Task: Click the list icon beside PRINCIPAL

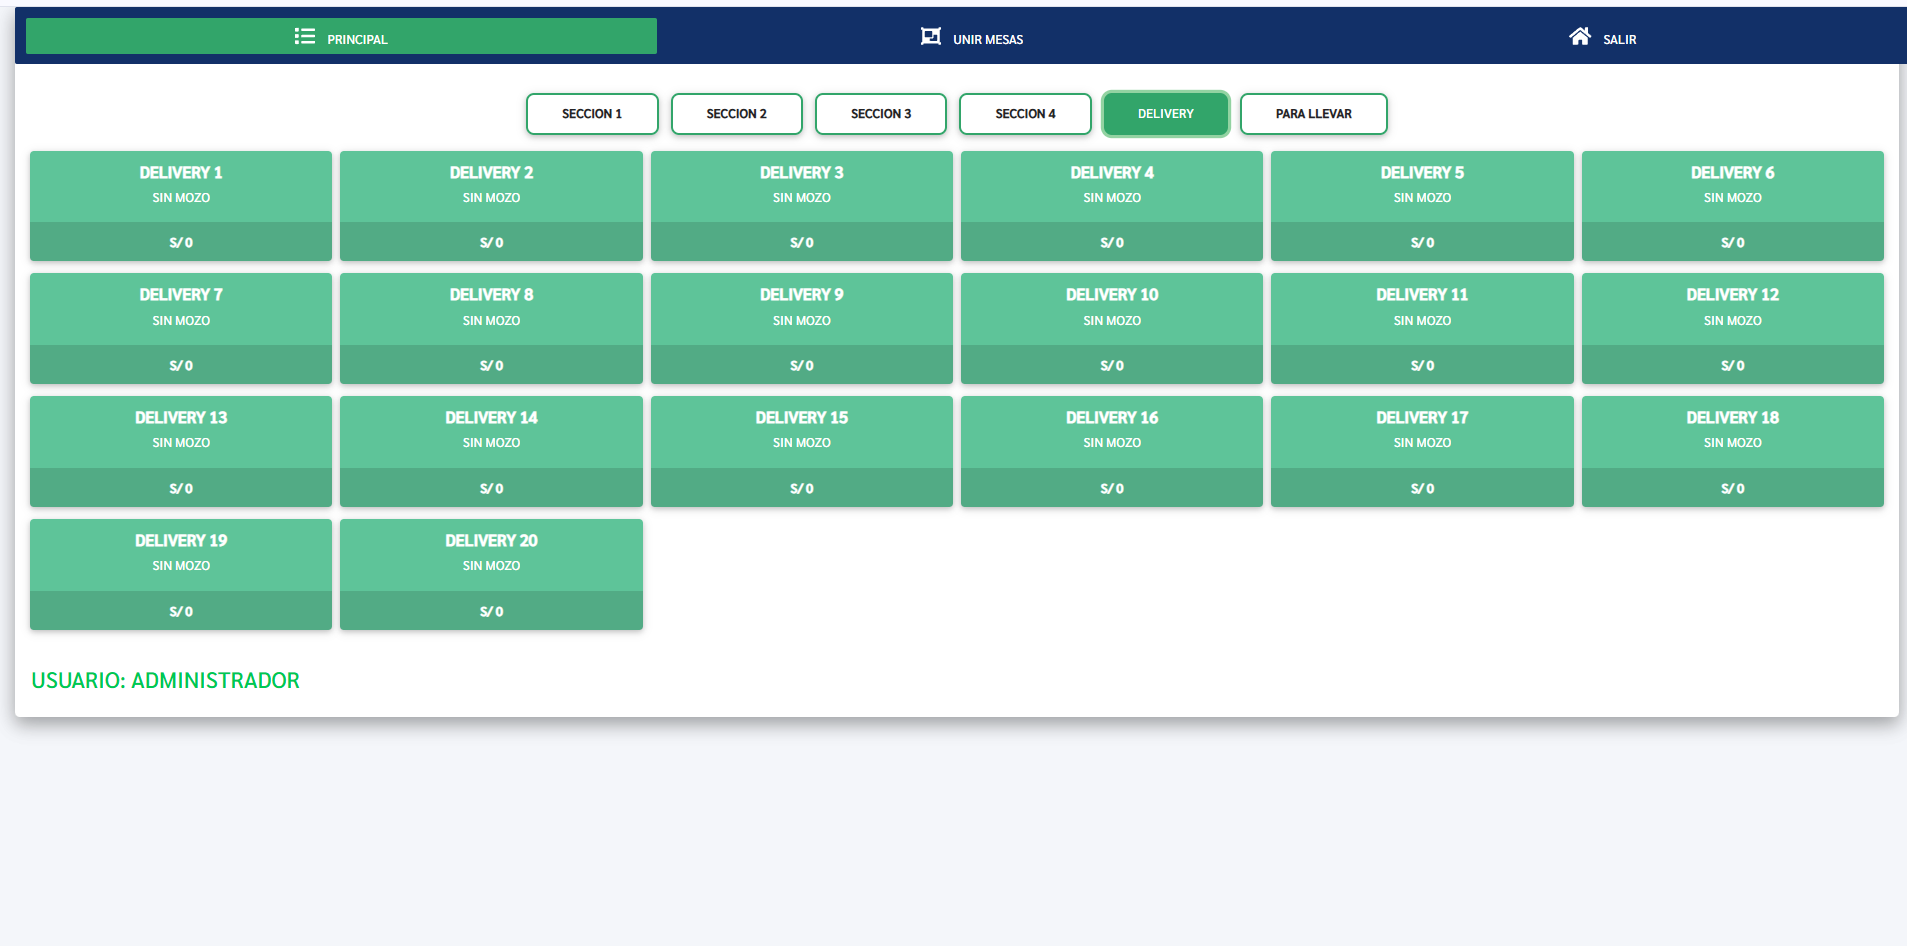Action: pos(305,36)
